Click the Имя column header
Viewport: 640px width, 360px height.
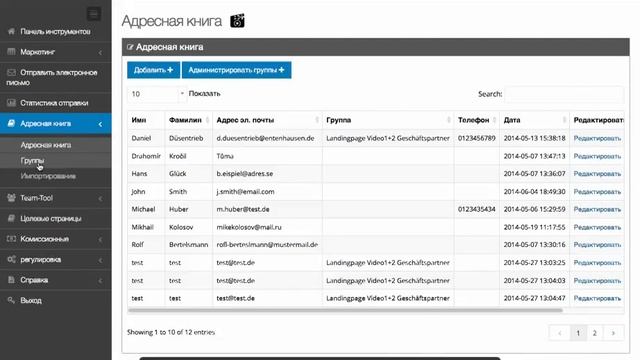pos(146,120)
